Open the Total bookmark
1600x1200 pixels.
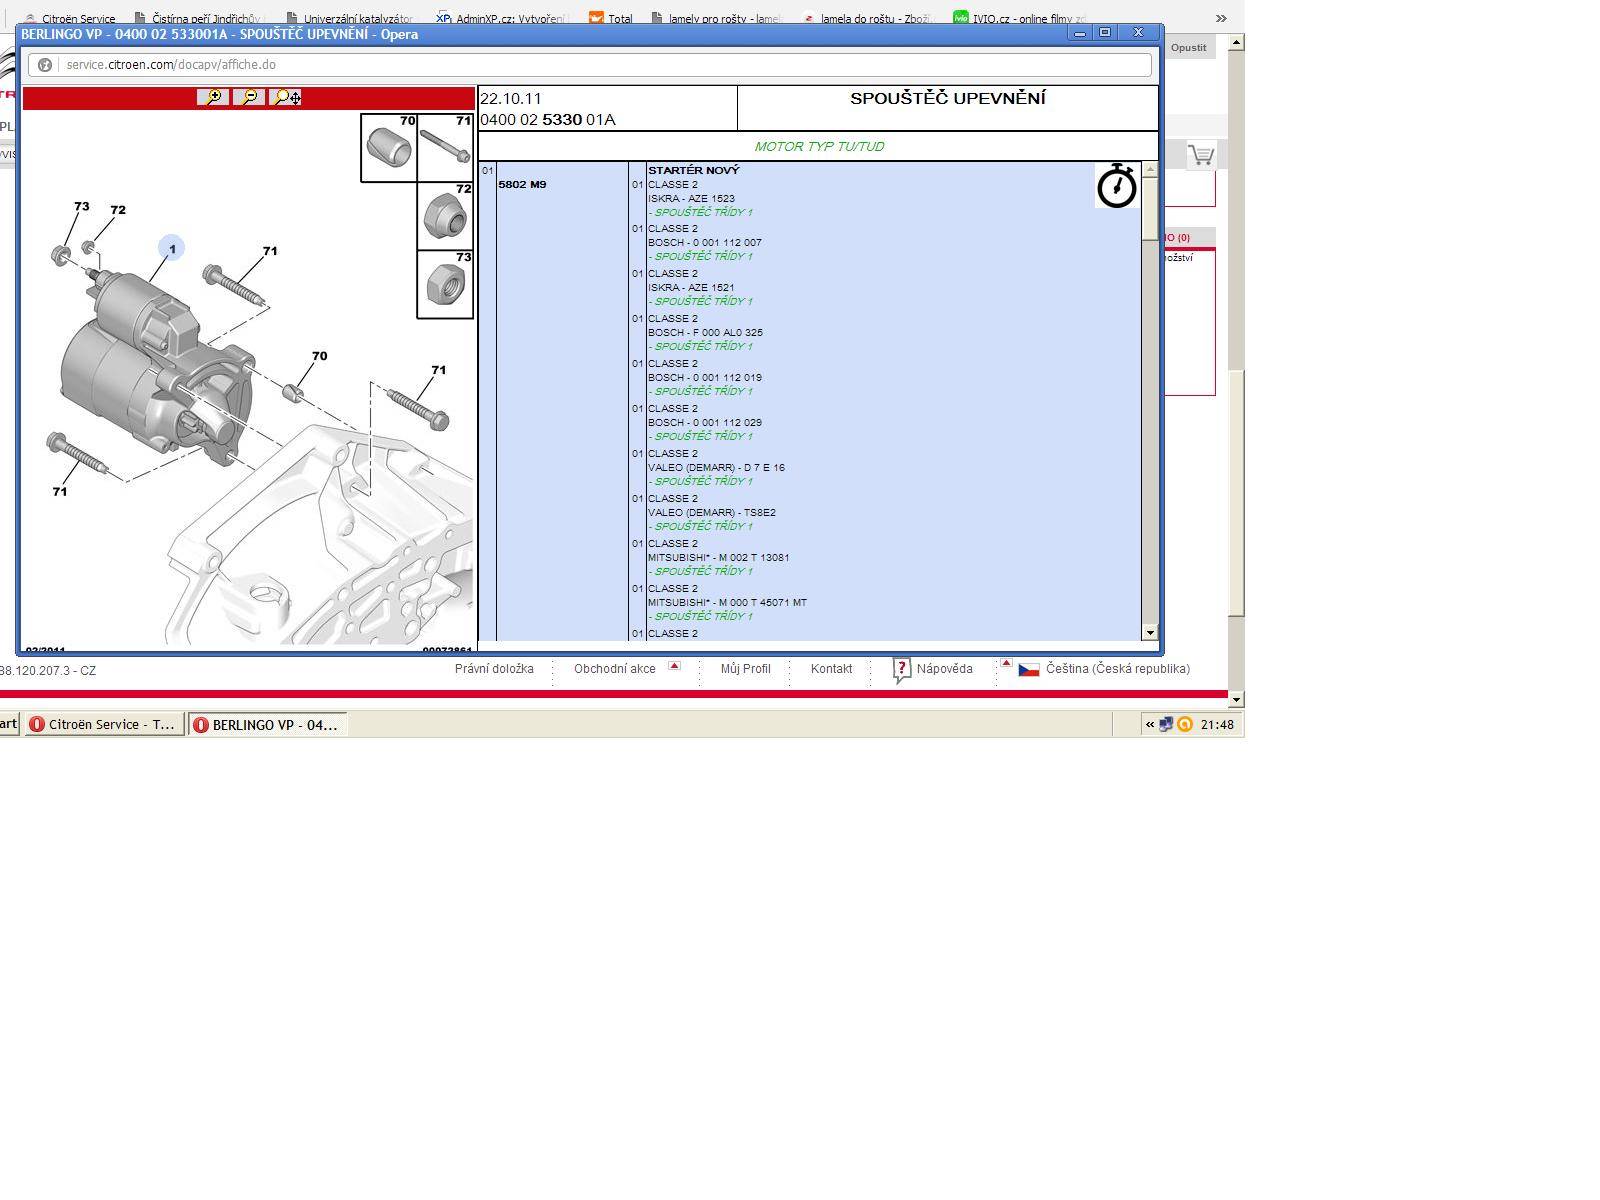(x=610, y=18)
